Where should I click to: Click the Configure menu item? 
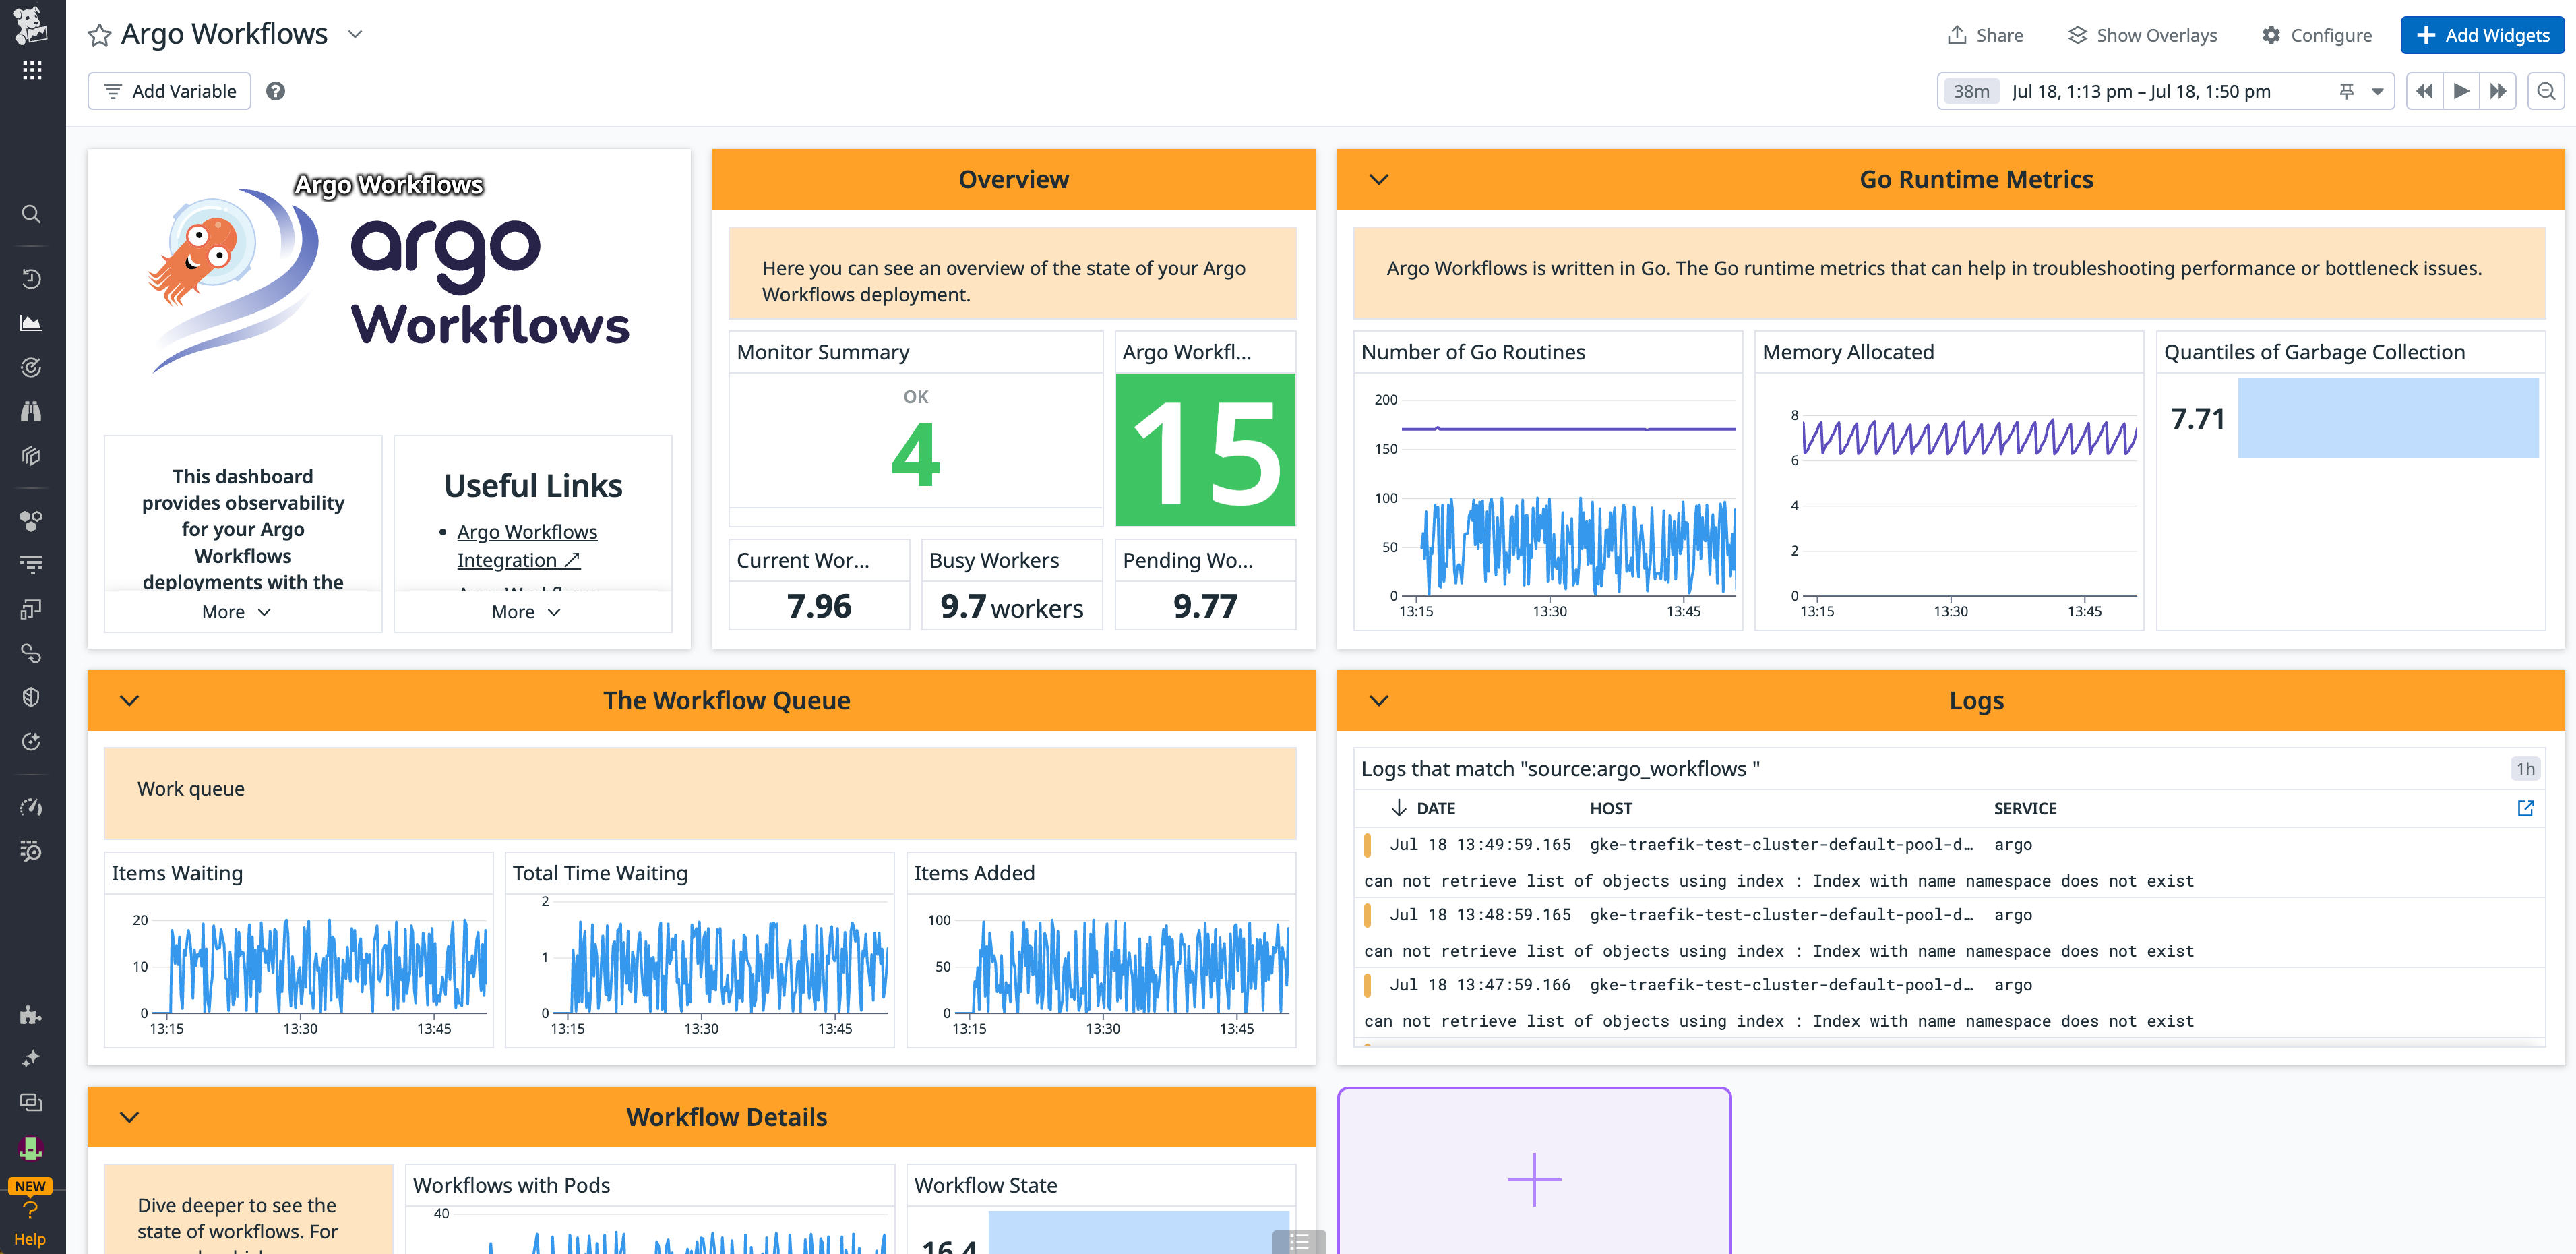(2316, 34)
